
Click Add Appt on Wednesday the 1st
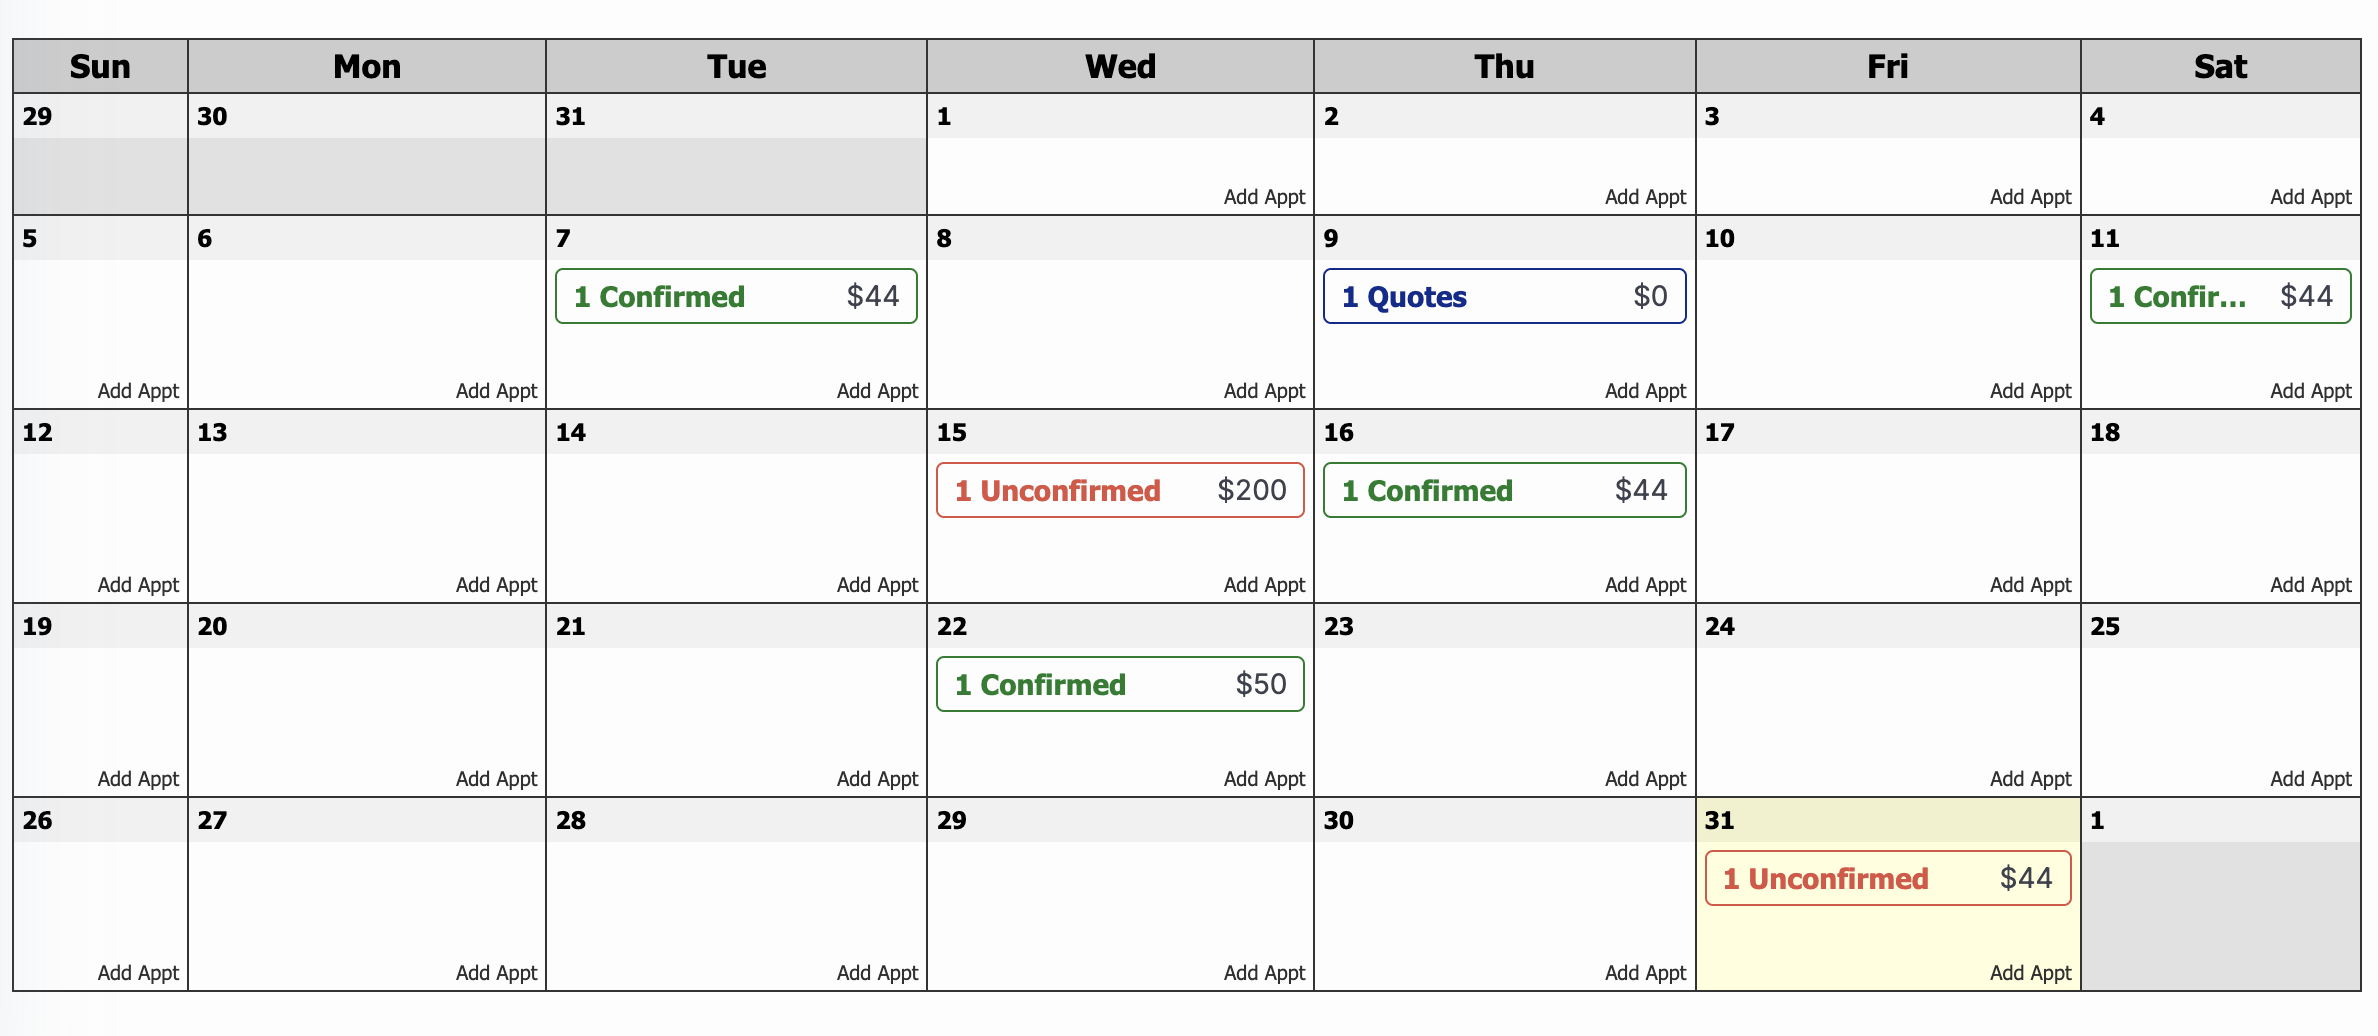click(x=1264, y=197)
